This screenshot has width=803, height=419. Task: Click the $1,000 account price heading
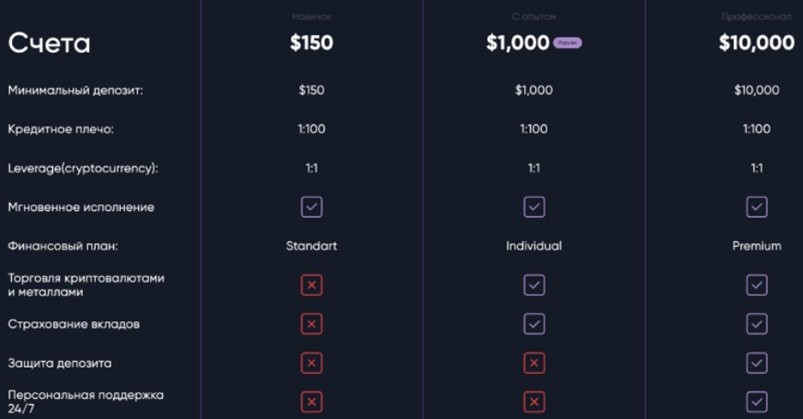pyautogui.click(x=518, y=43)
